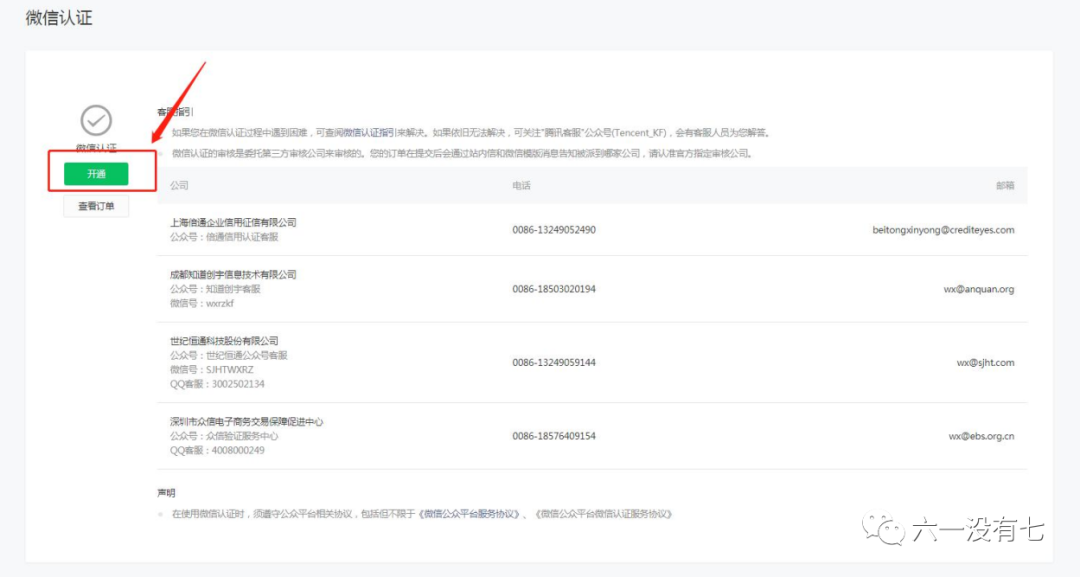Click the 微信认证 checkmark circle icon
The image size is (1080, 577).
point(96,120)
